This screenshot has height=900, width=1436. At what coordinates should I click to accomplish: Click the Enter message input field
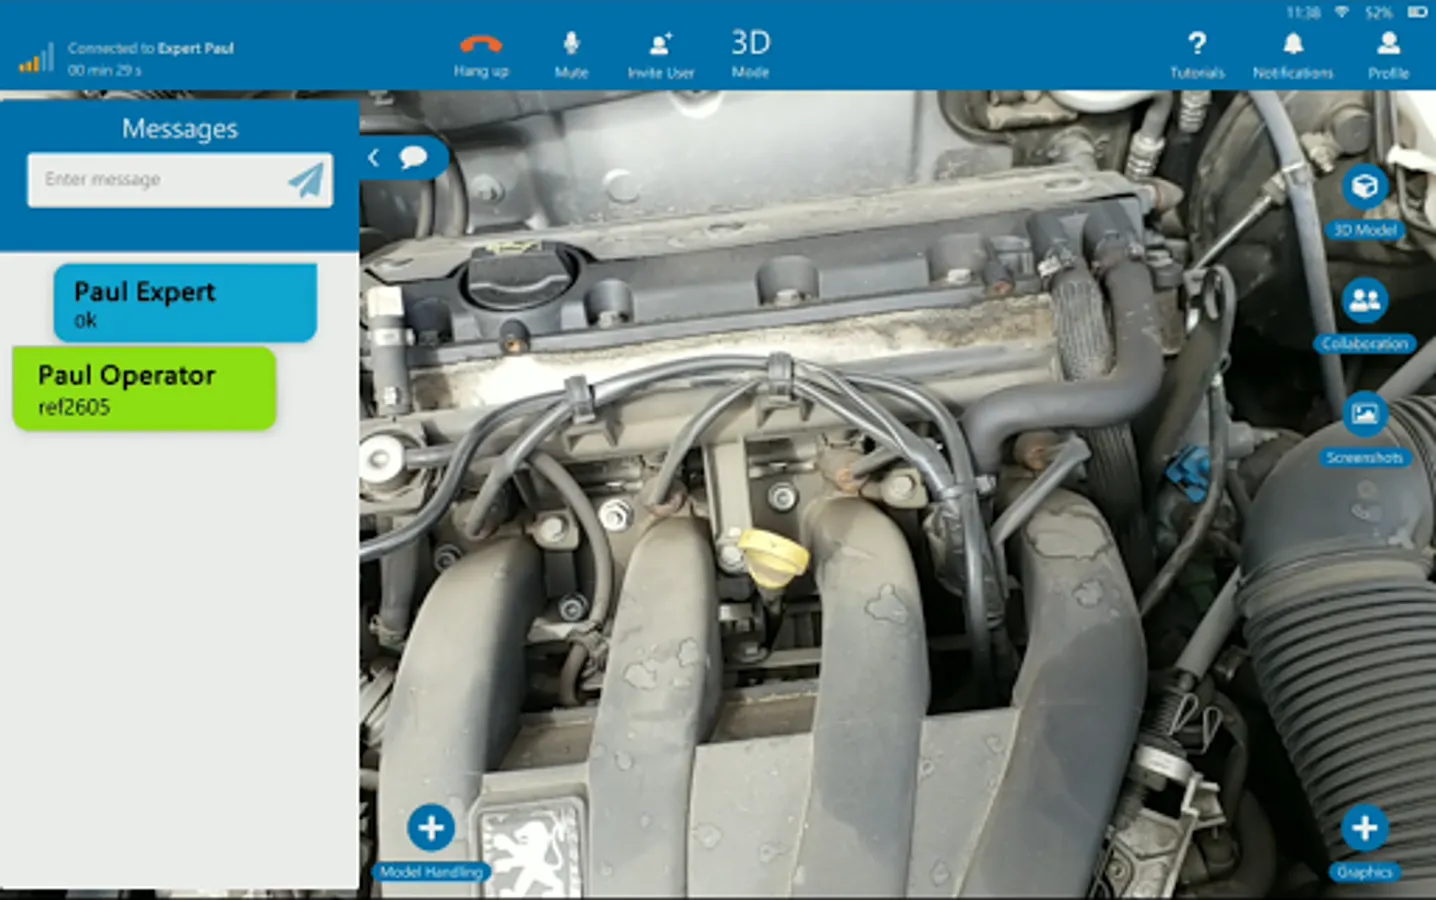[x=180, y=180]
